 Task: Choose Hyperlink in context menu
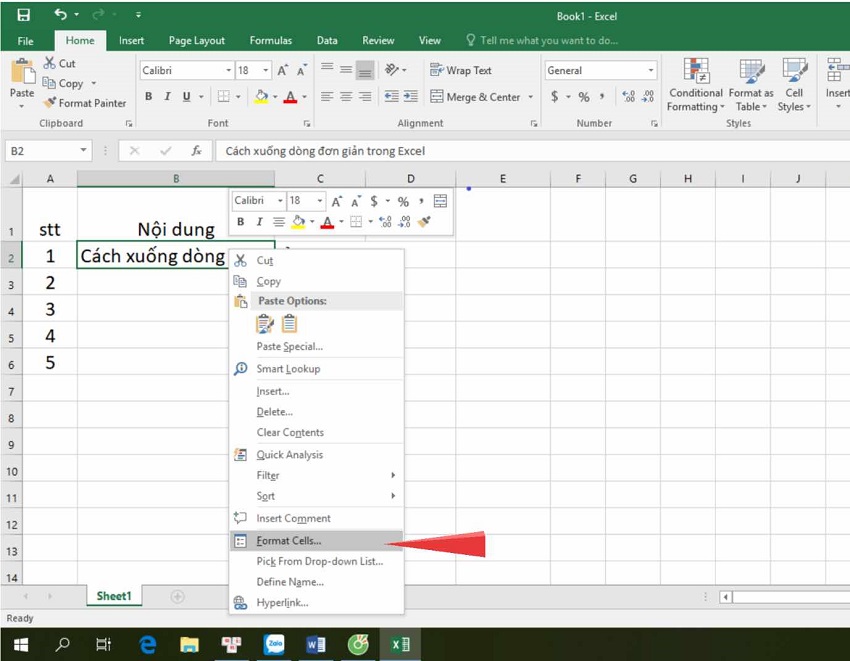(317, 602)
